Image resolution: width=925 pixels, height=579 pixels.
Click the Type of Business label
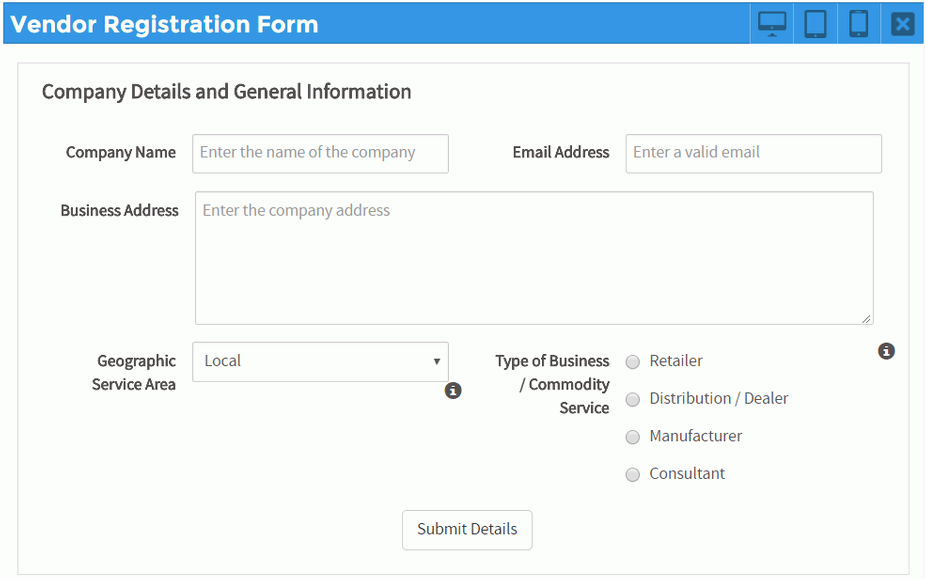point(553,384)
